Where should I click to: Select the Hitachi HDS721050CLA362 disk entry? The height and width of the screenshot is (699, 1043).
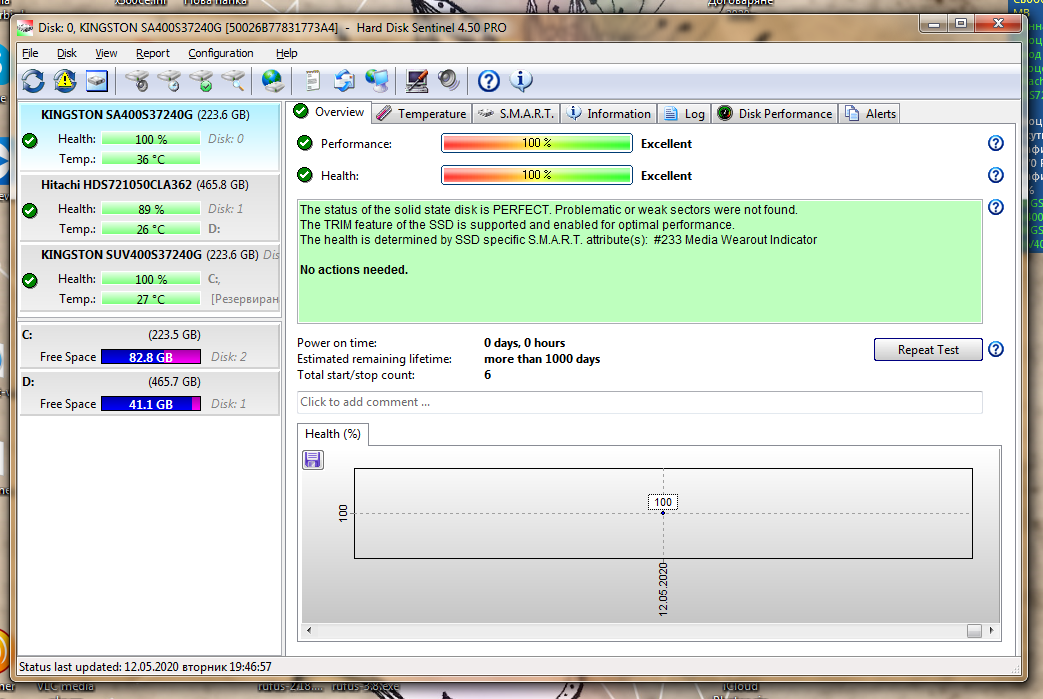coord(150,207)
